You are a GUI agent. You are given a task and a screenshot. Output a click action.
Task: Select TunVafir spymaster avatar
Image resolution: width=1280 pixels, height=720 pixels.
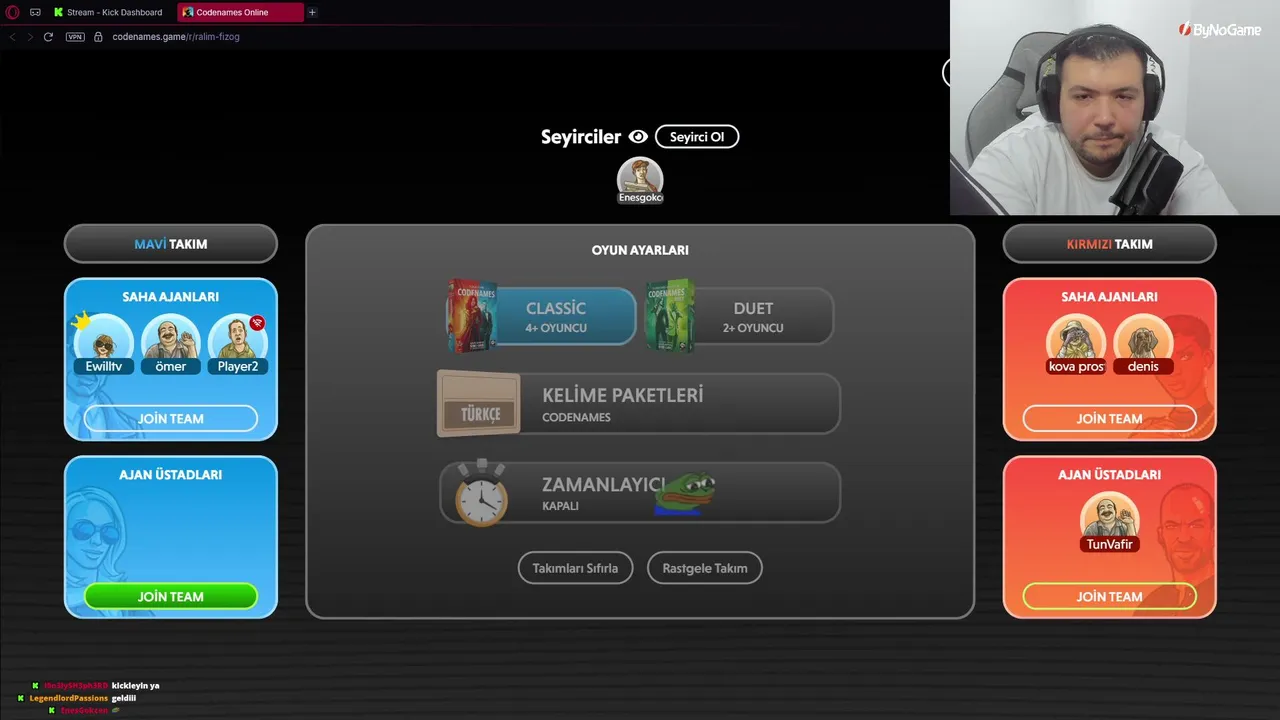pos(1110,523)
